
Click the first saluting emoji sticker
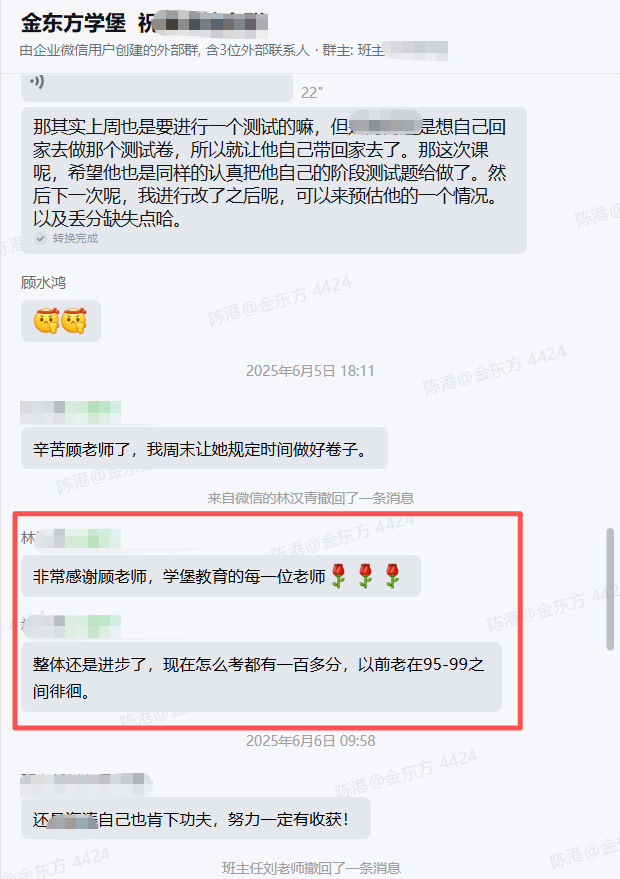pos(46,321)
